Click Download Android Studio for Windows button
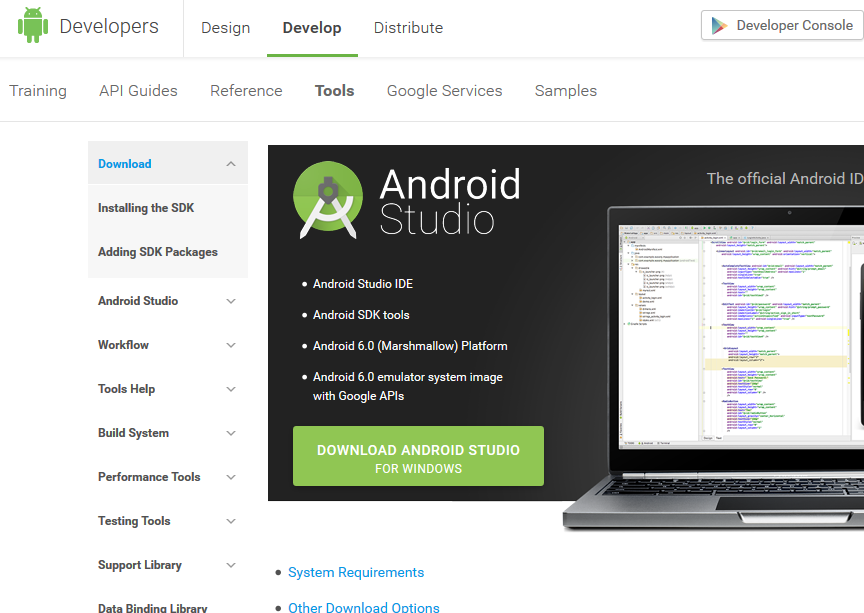This screenshot has height=613, width=864. 418,456
